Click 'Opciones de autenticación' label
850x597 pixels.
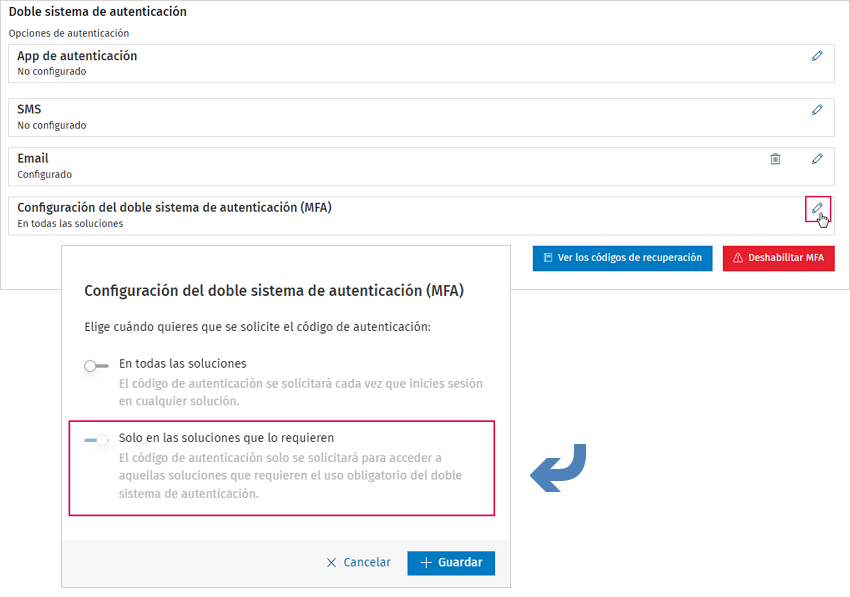[x=69, y=33]
